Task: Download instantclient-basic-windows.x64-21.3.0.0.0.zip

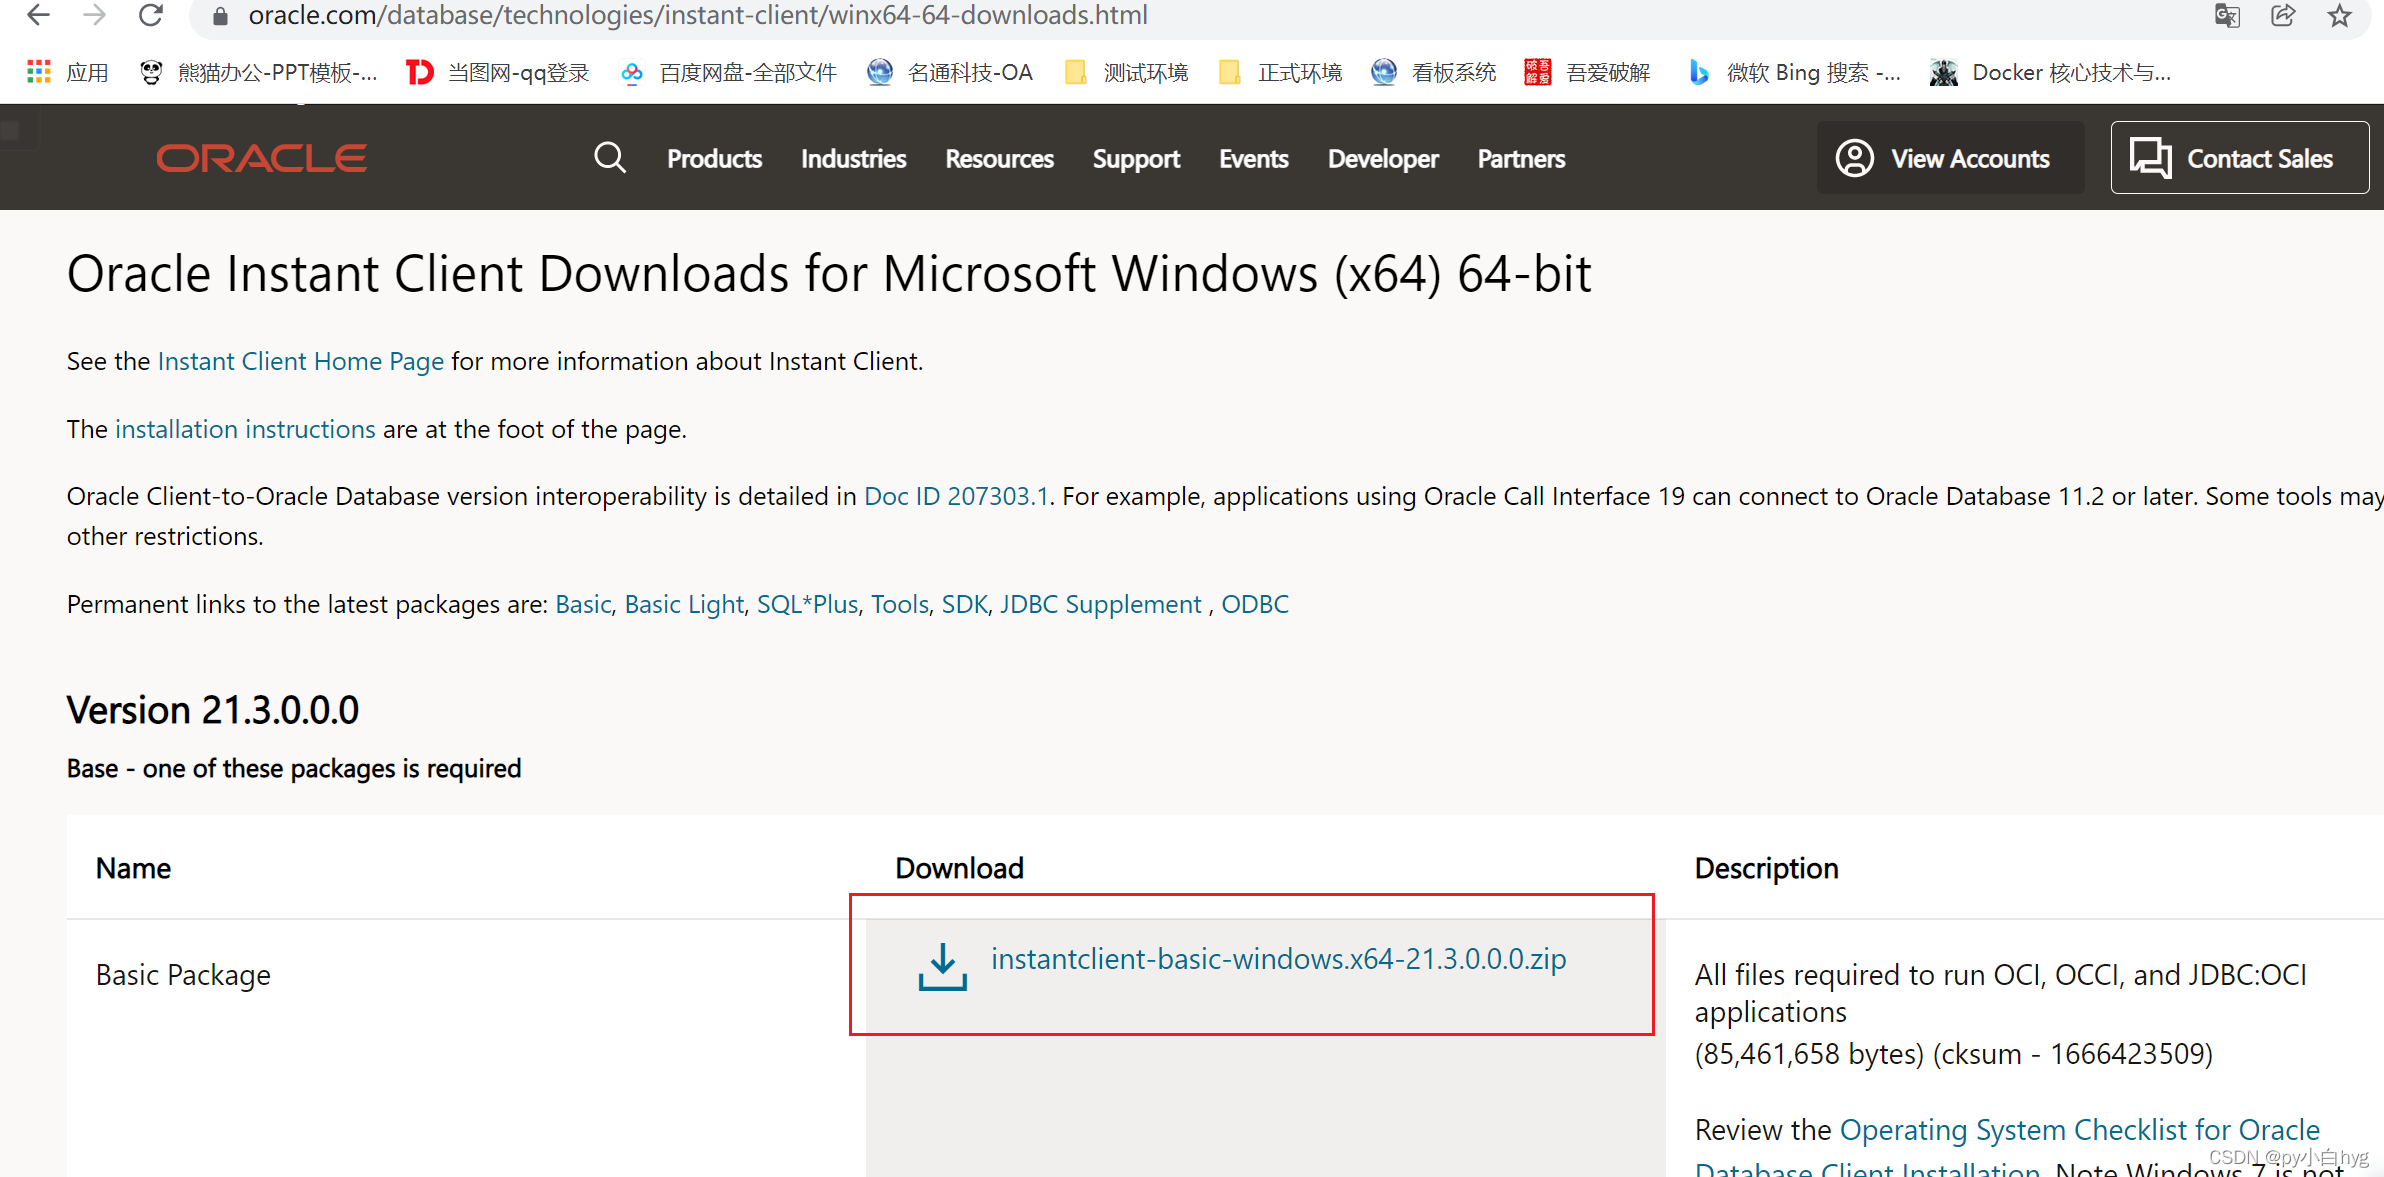Action: click(x=1278, y=959)
